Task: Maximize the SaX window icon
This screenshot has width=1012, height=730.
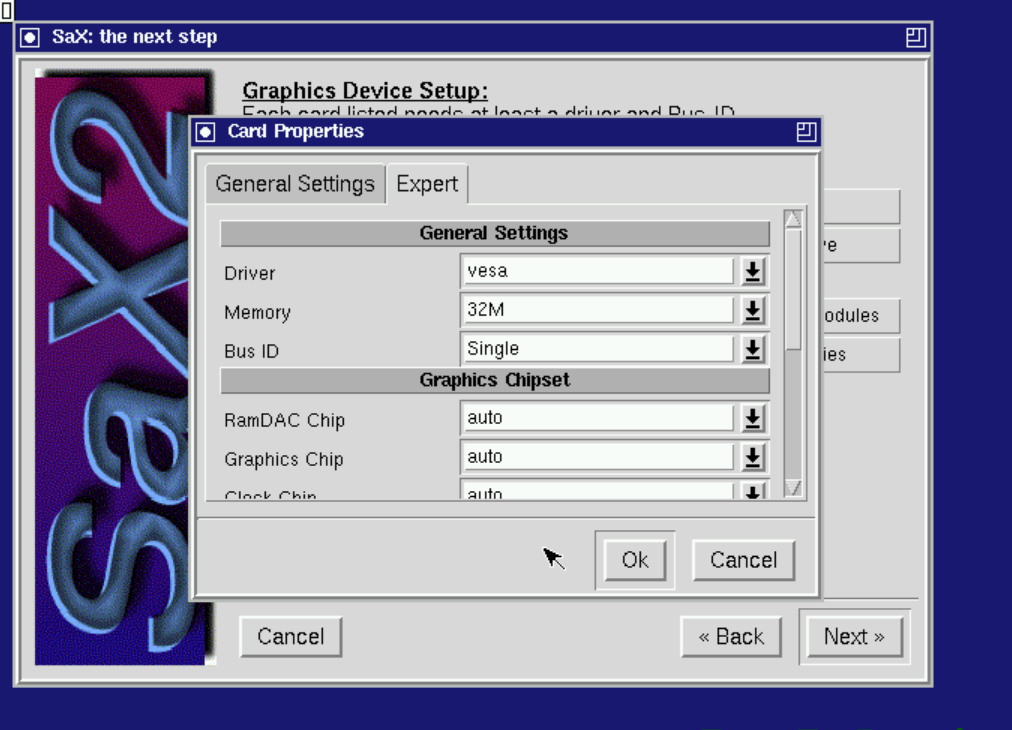Action: coord(916,37)
